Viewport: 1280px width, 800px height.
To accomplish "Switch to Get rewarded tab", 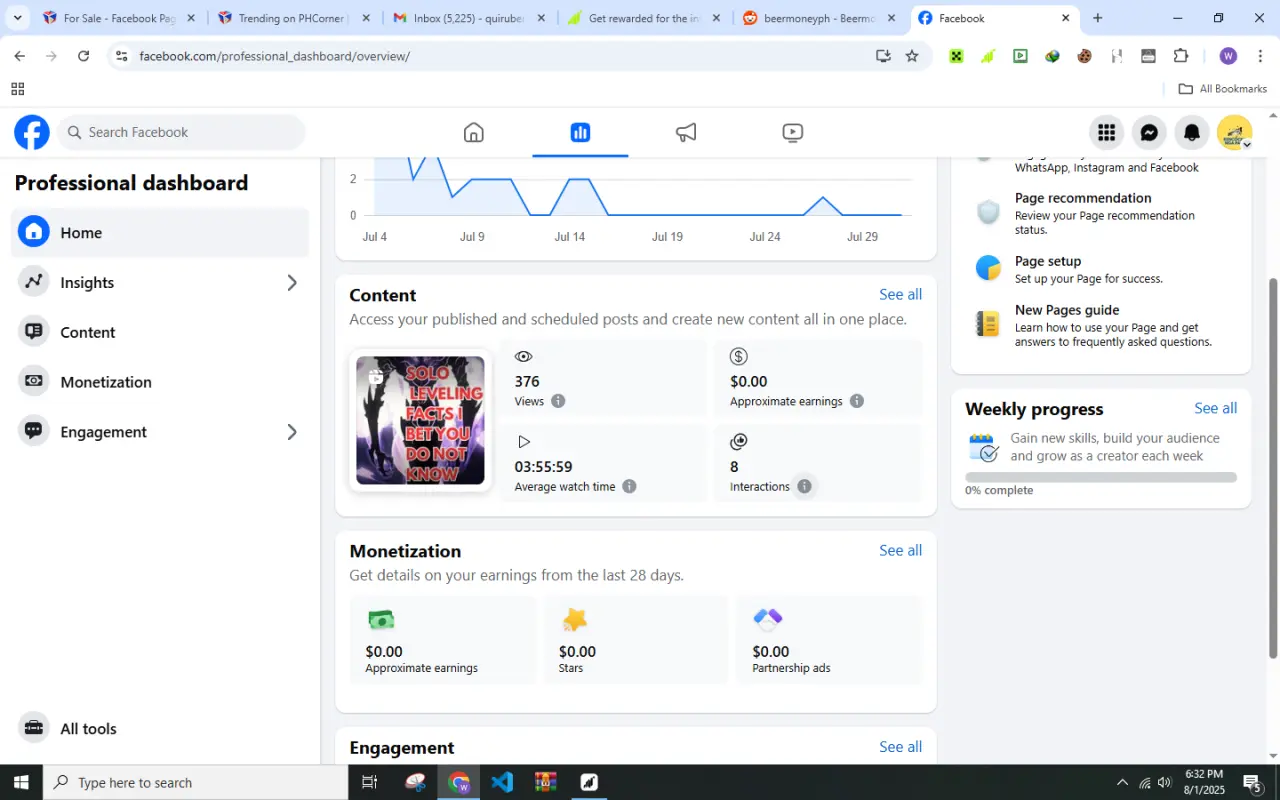I will (x=643, y=18).
